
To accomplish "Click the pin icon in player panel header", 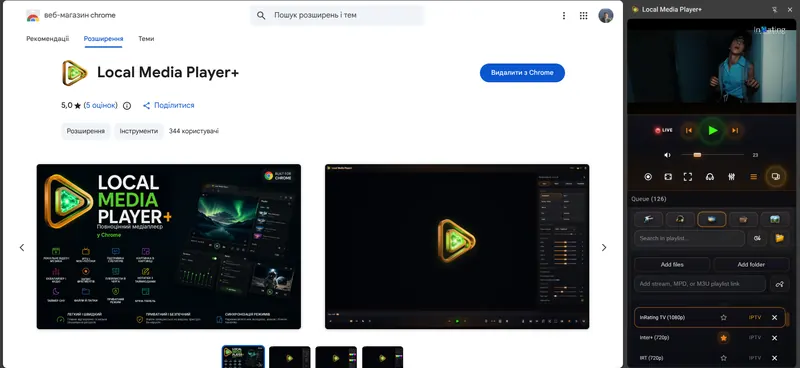I will [775, 9].
